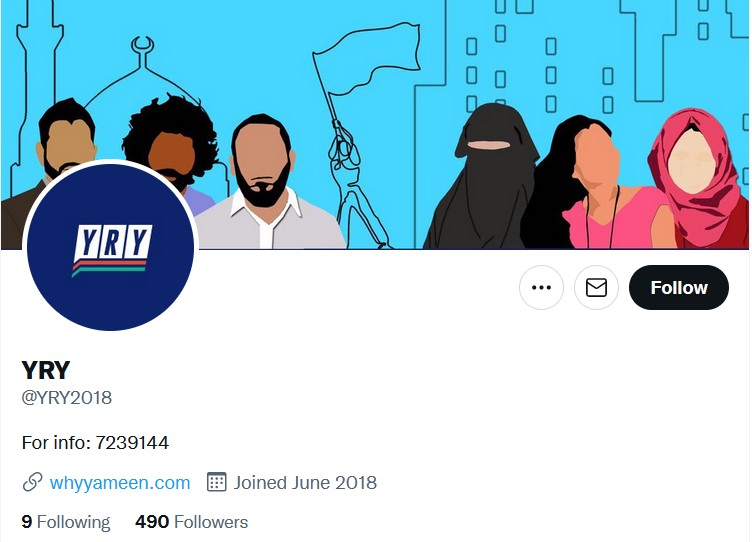Open the whyyameen.com website link
This screenshot has width=752, height=542.
pos(120,483)
